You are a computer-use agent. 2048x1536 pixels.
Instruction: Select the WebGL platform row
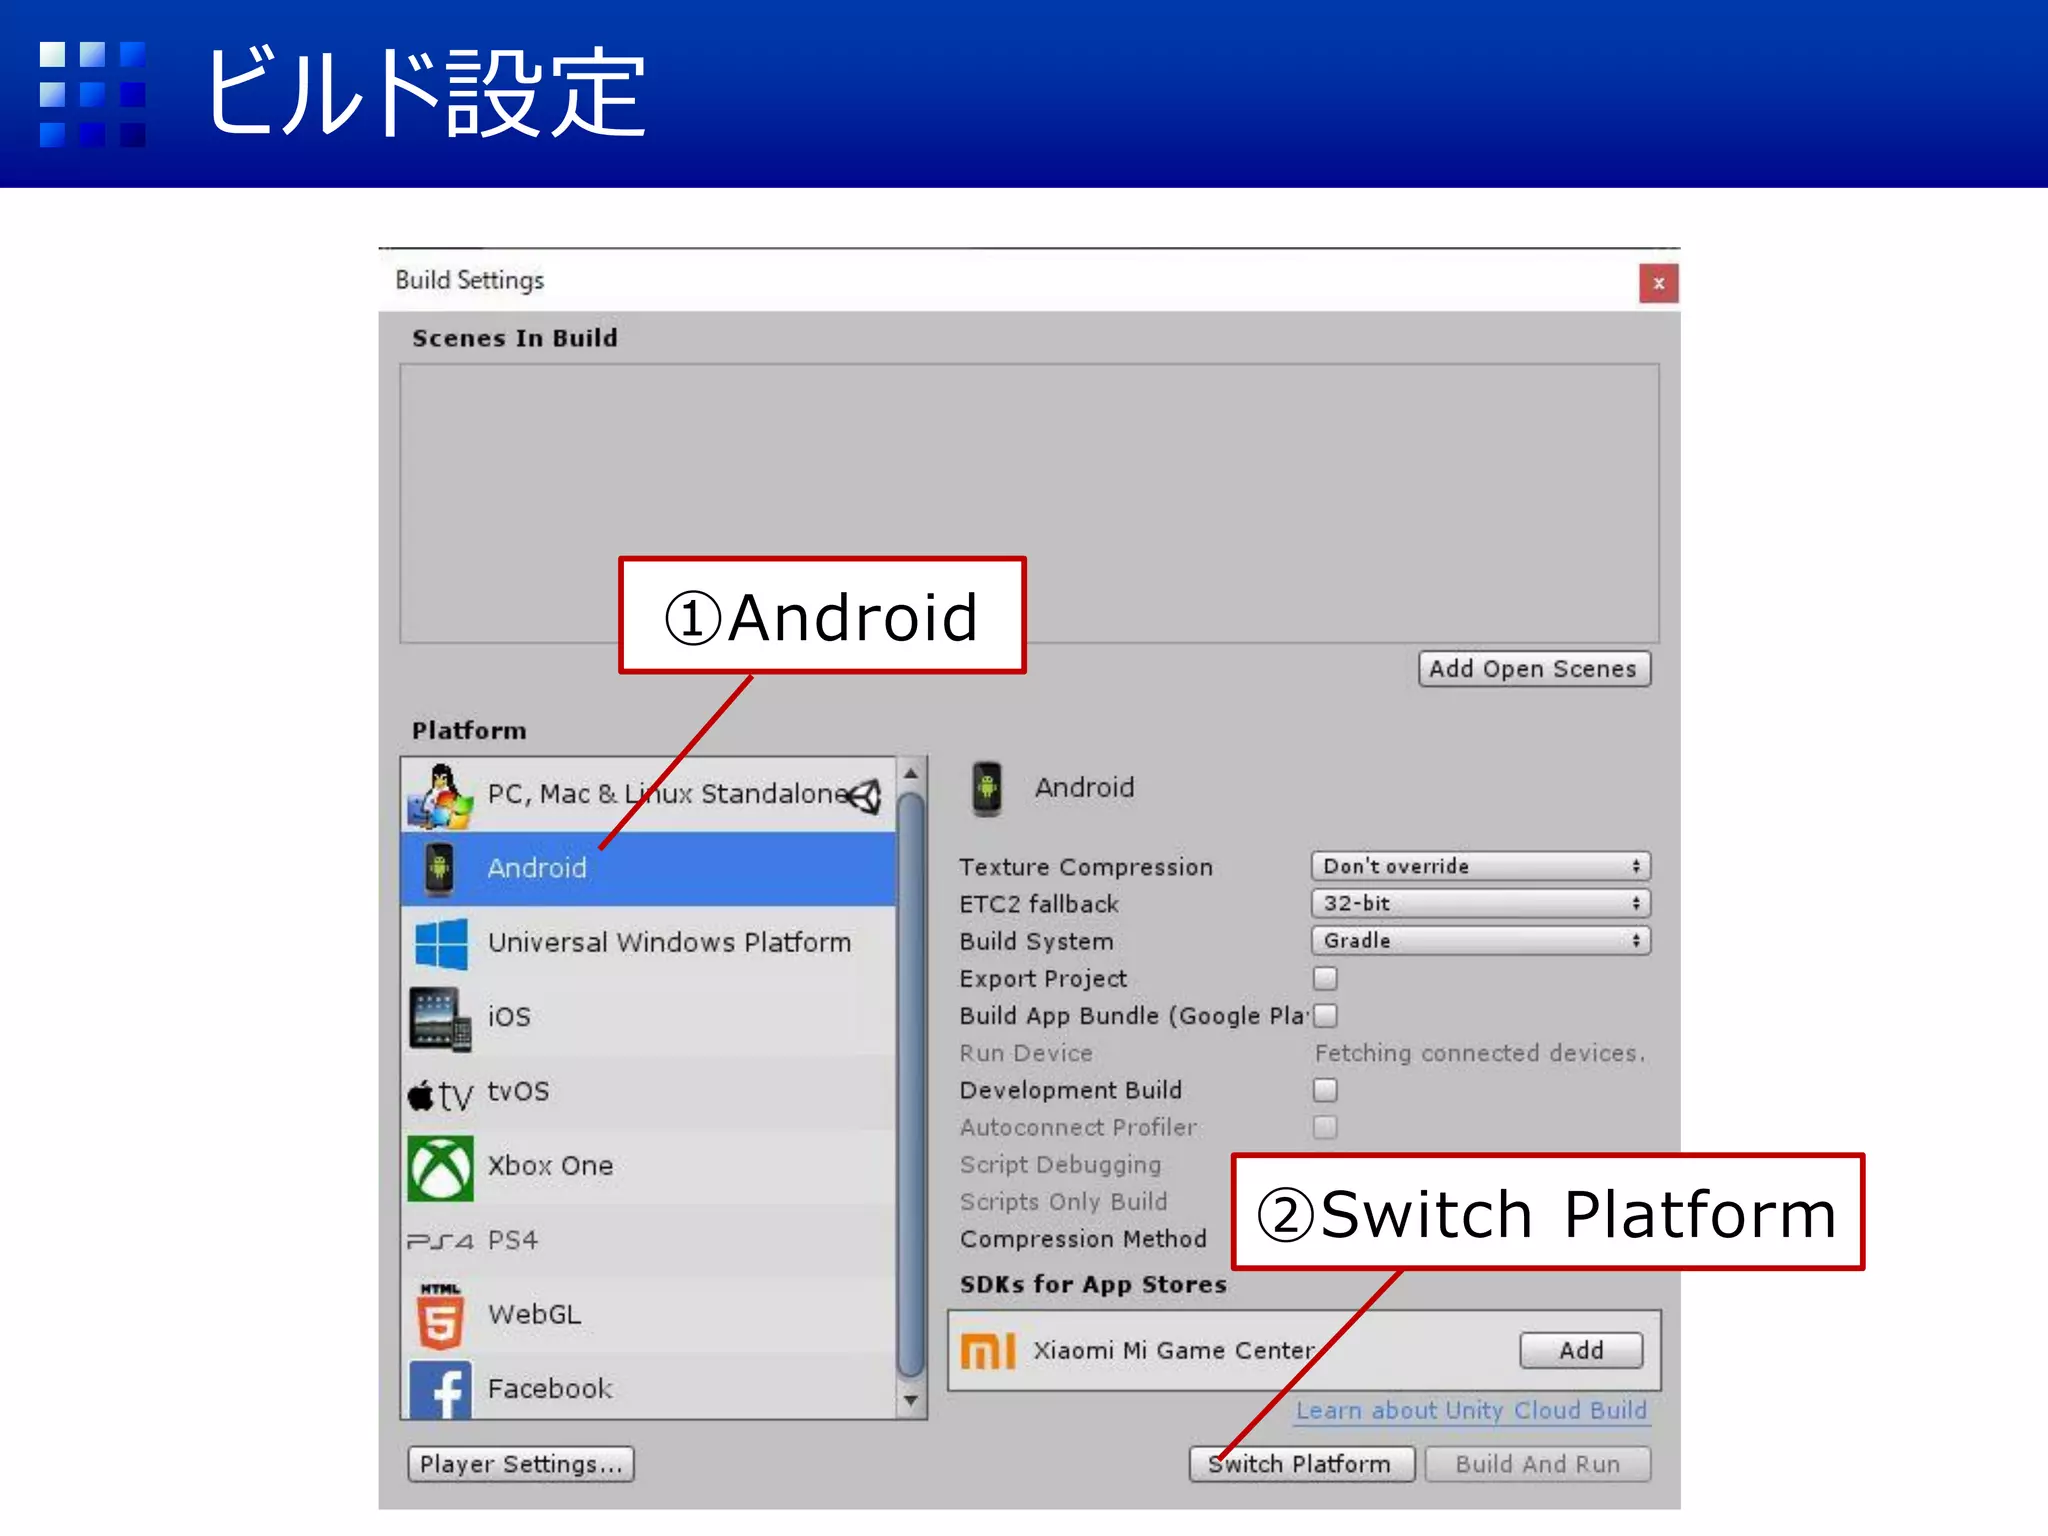(648, 1315)
